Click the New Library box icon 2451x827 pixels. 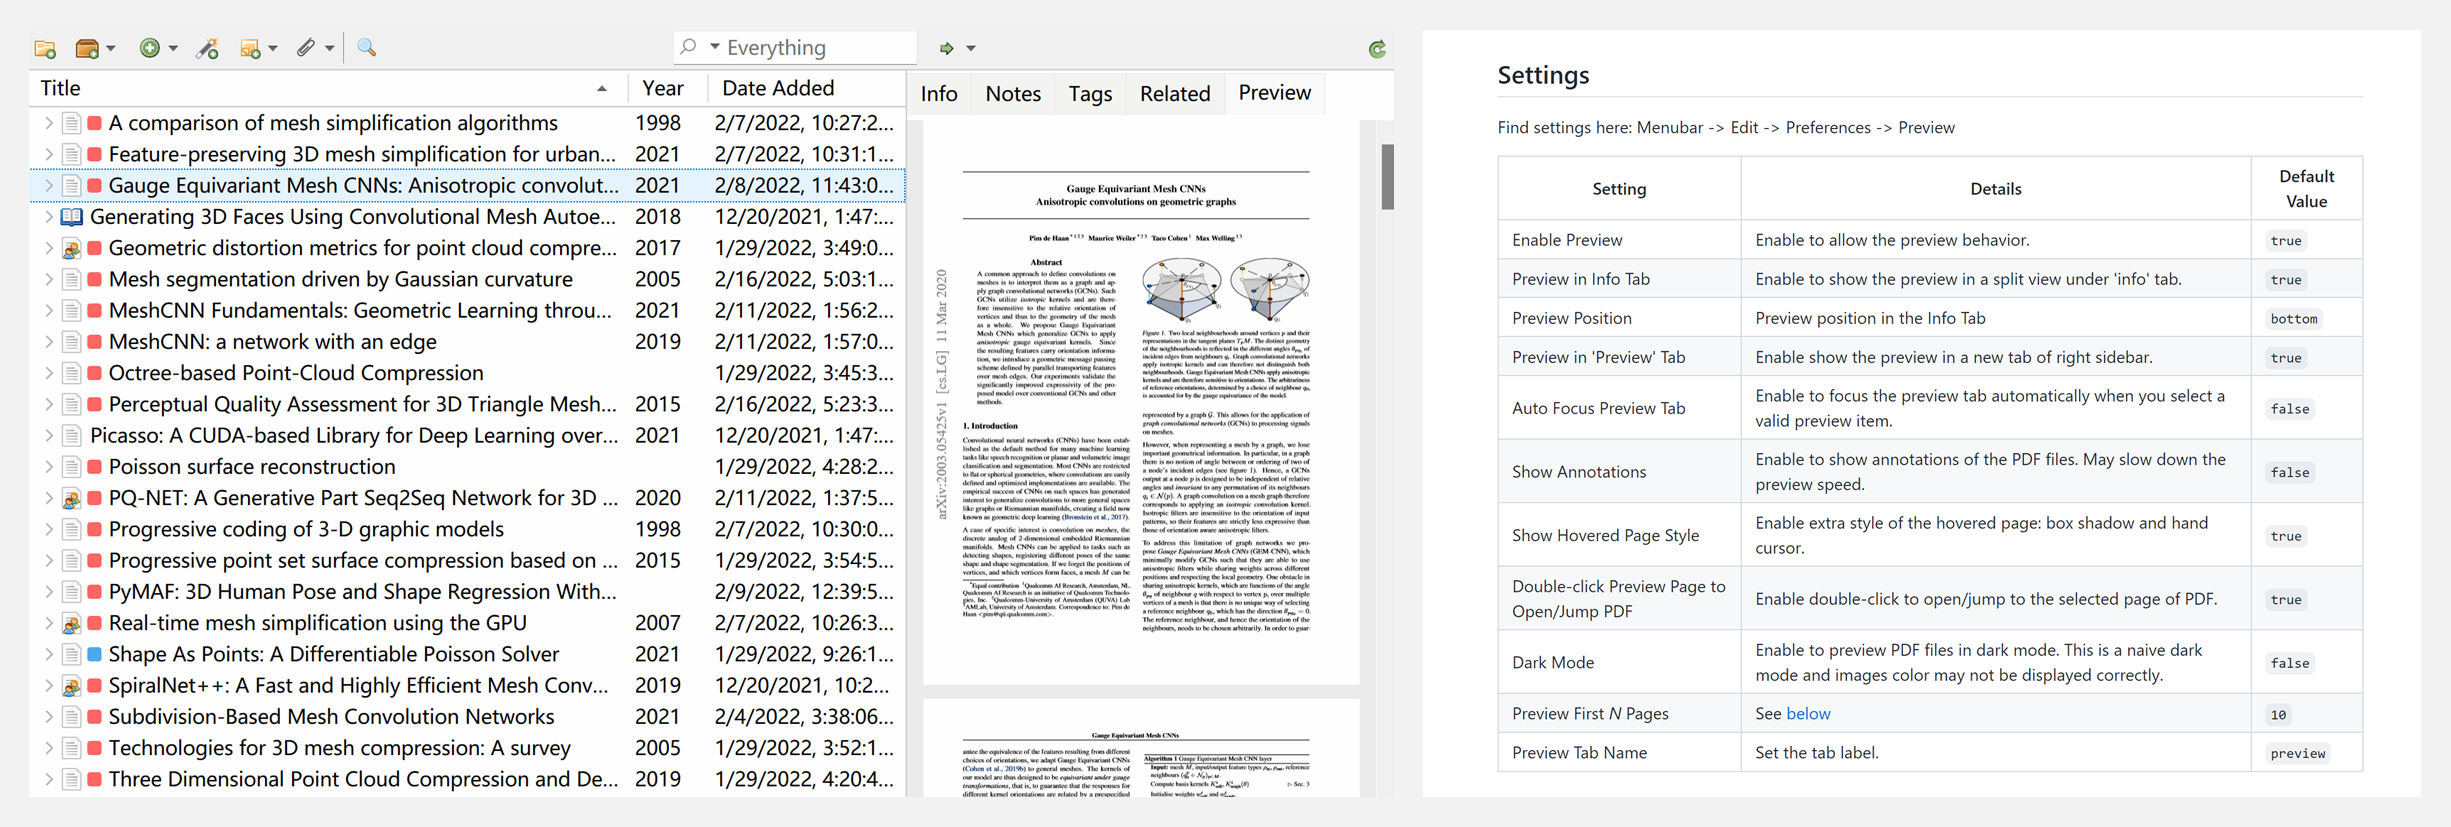pyautogui.click(x=87, y=48)
